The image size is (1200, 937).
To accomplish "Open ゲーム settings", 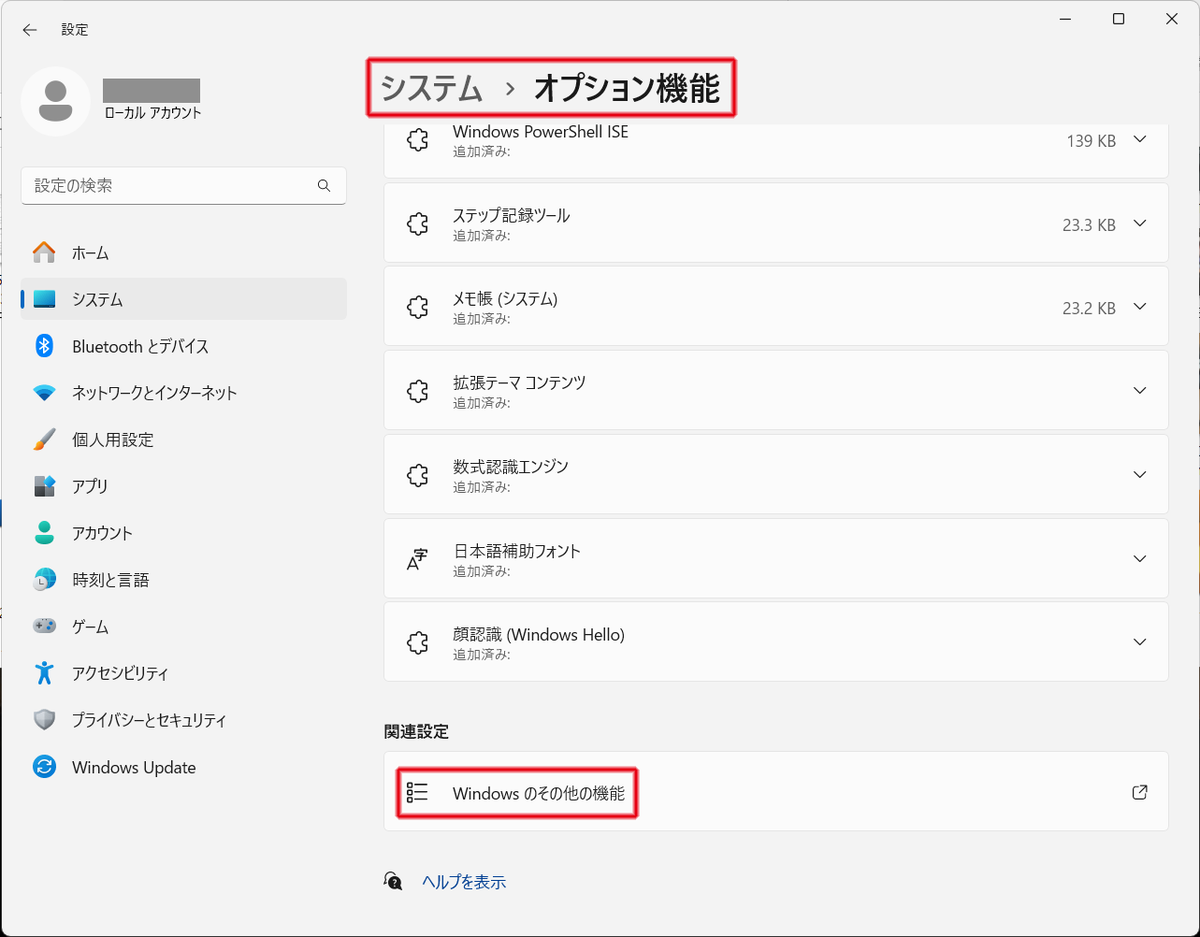I will click(184, 627).
